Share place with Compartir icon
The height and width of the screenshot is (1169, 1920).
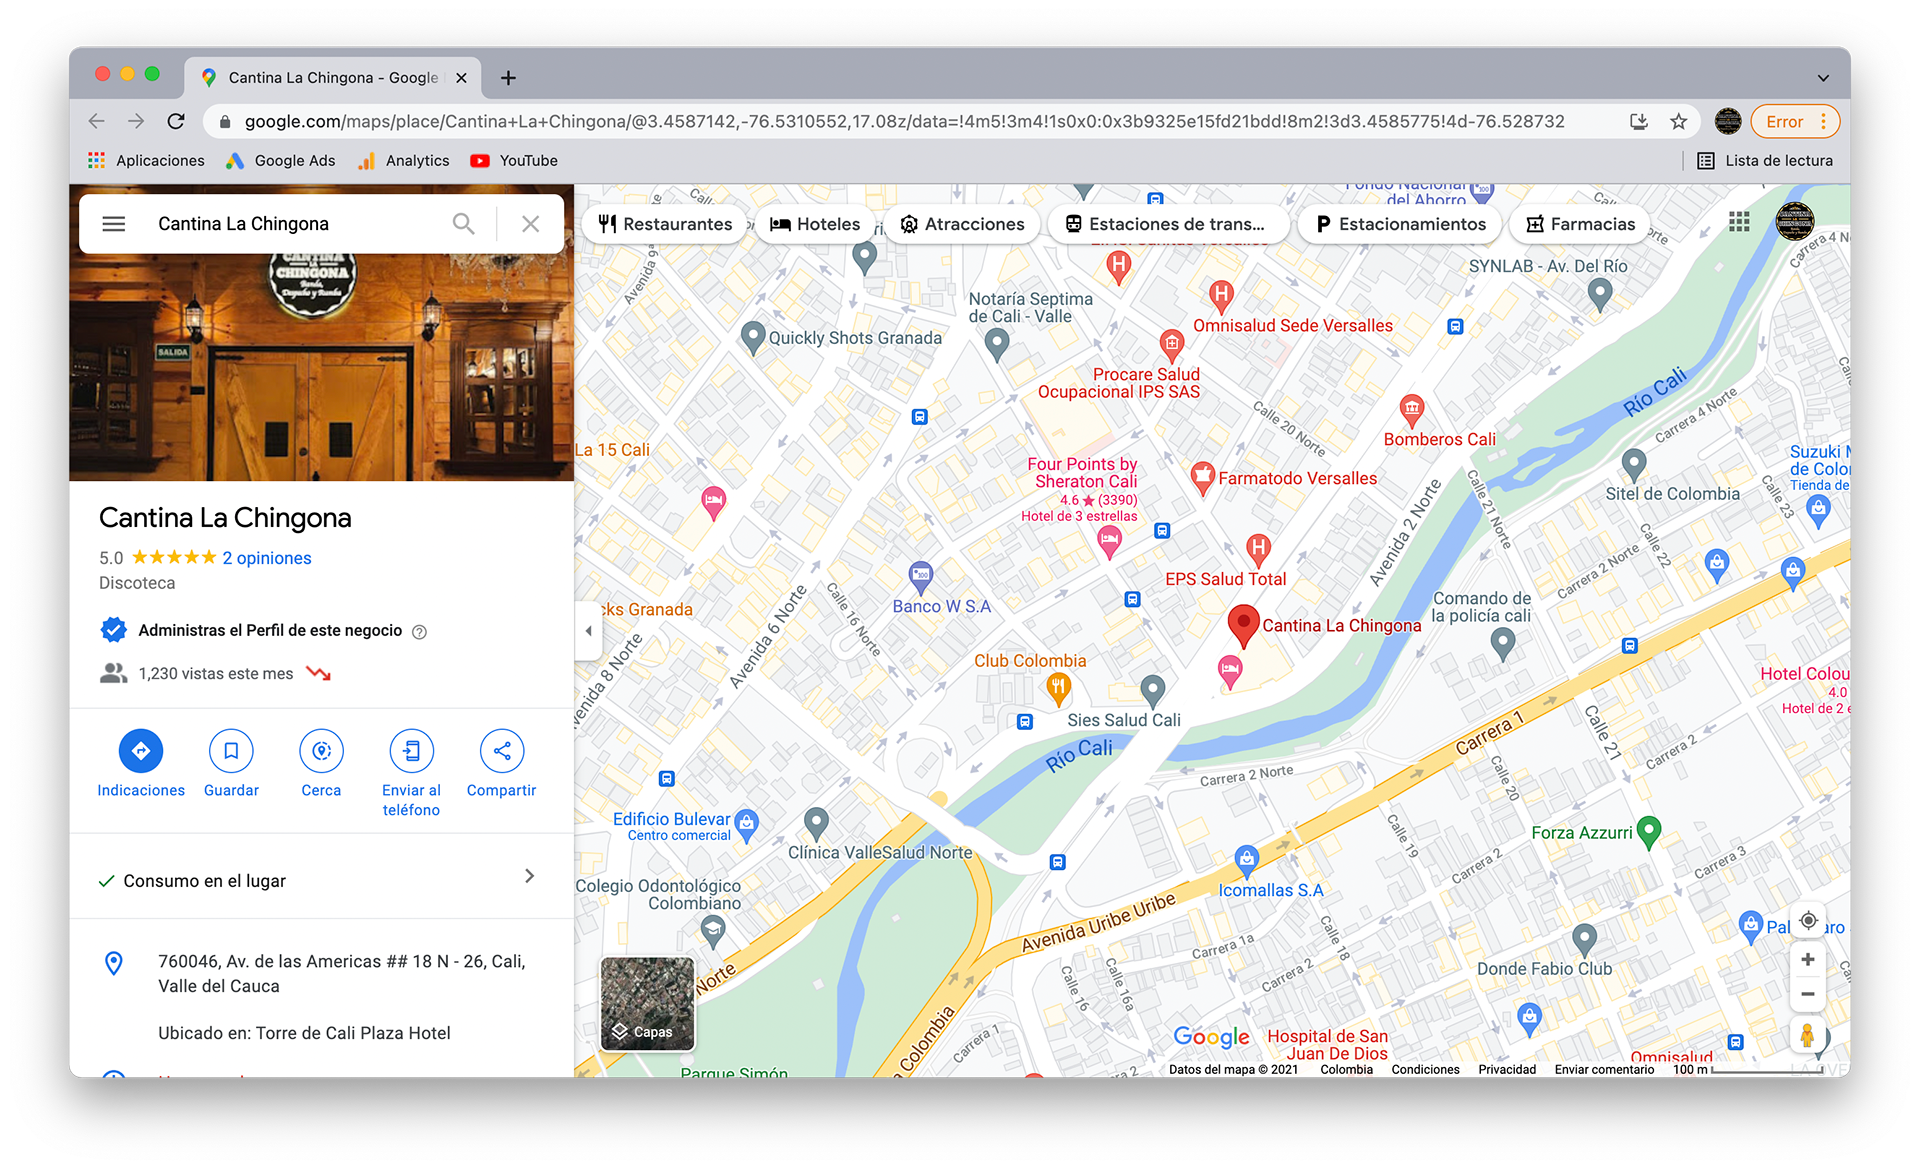coord(501,751)
